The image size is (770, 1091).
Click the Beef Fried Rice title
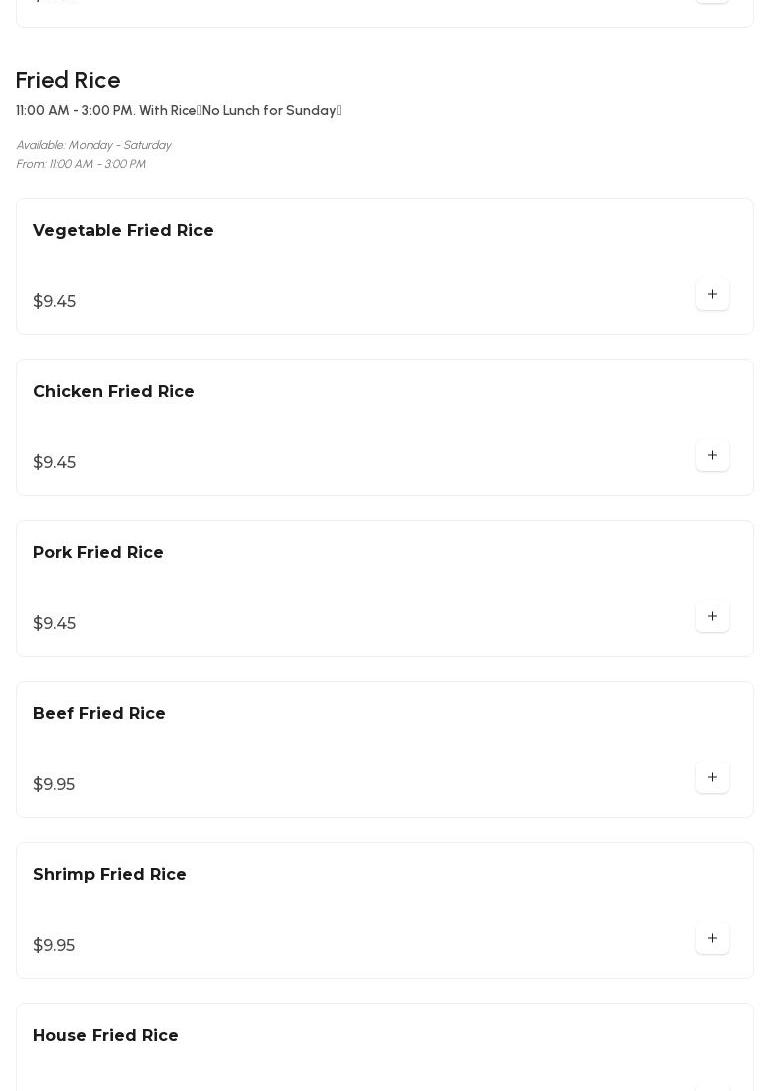point(99,714)
